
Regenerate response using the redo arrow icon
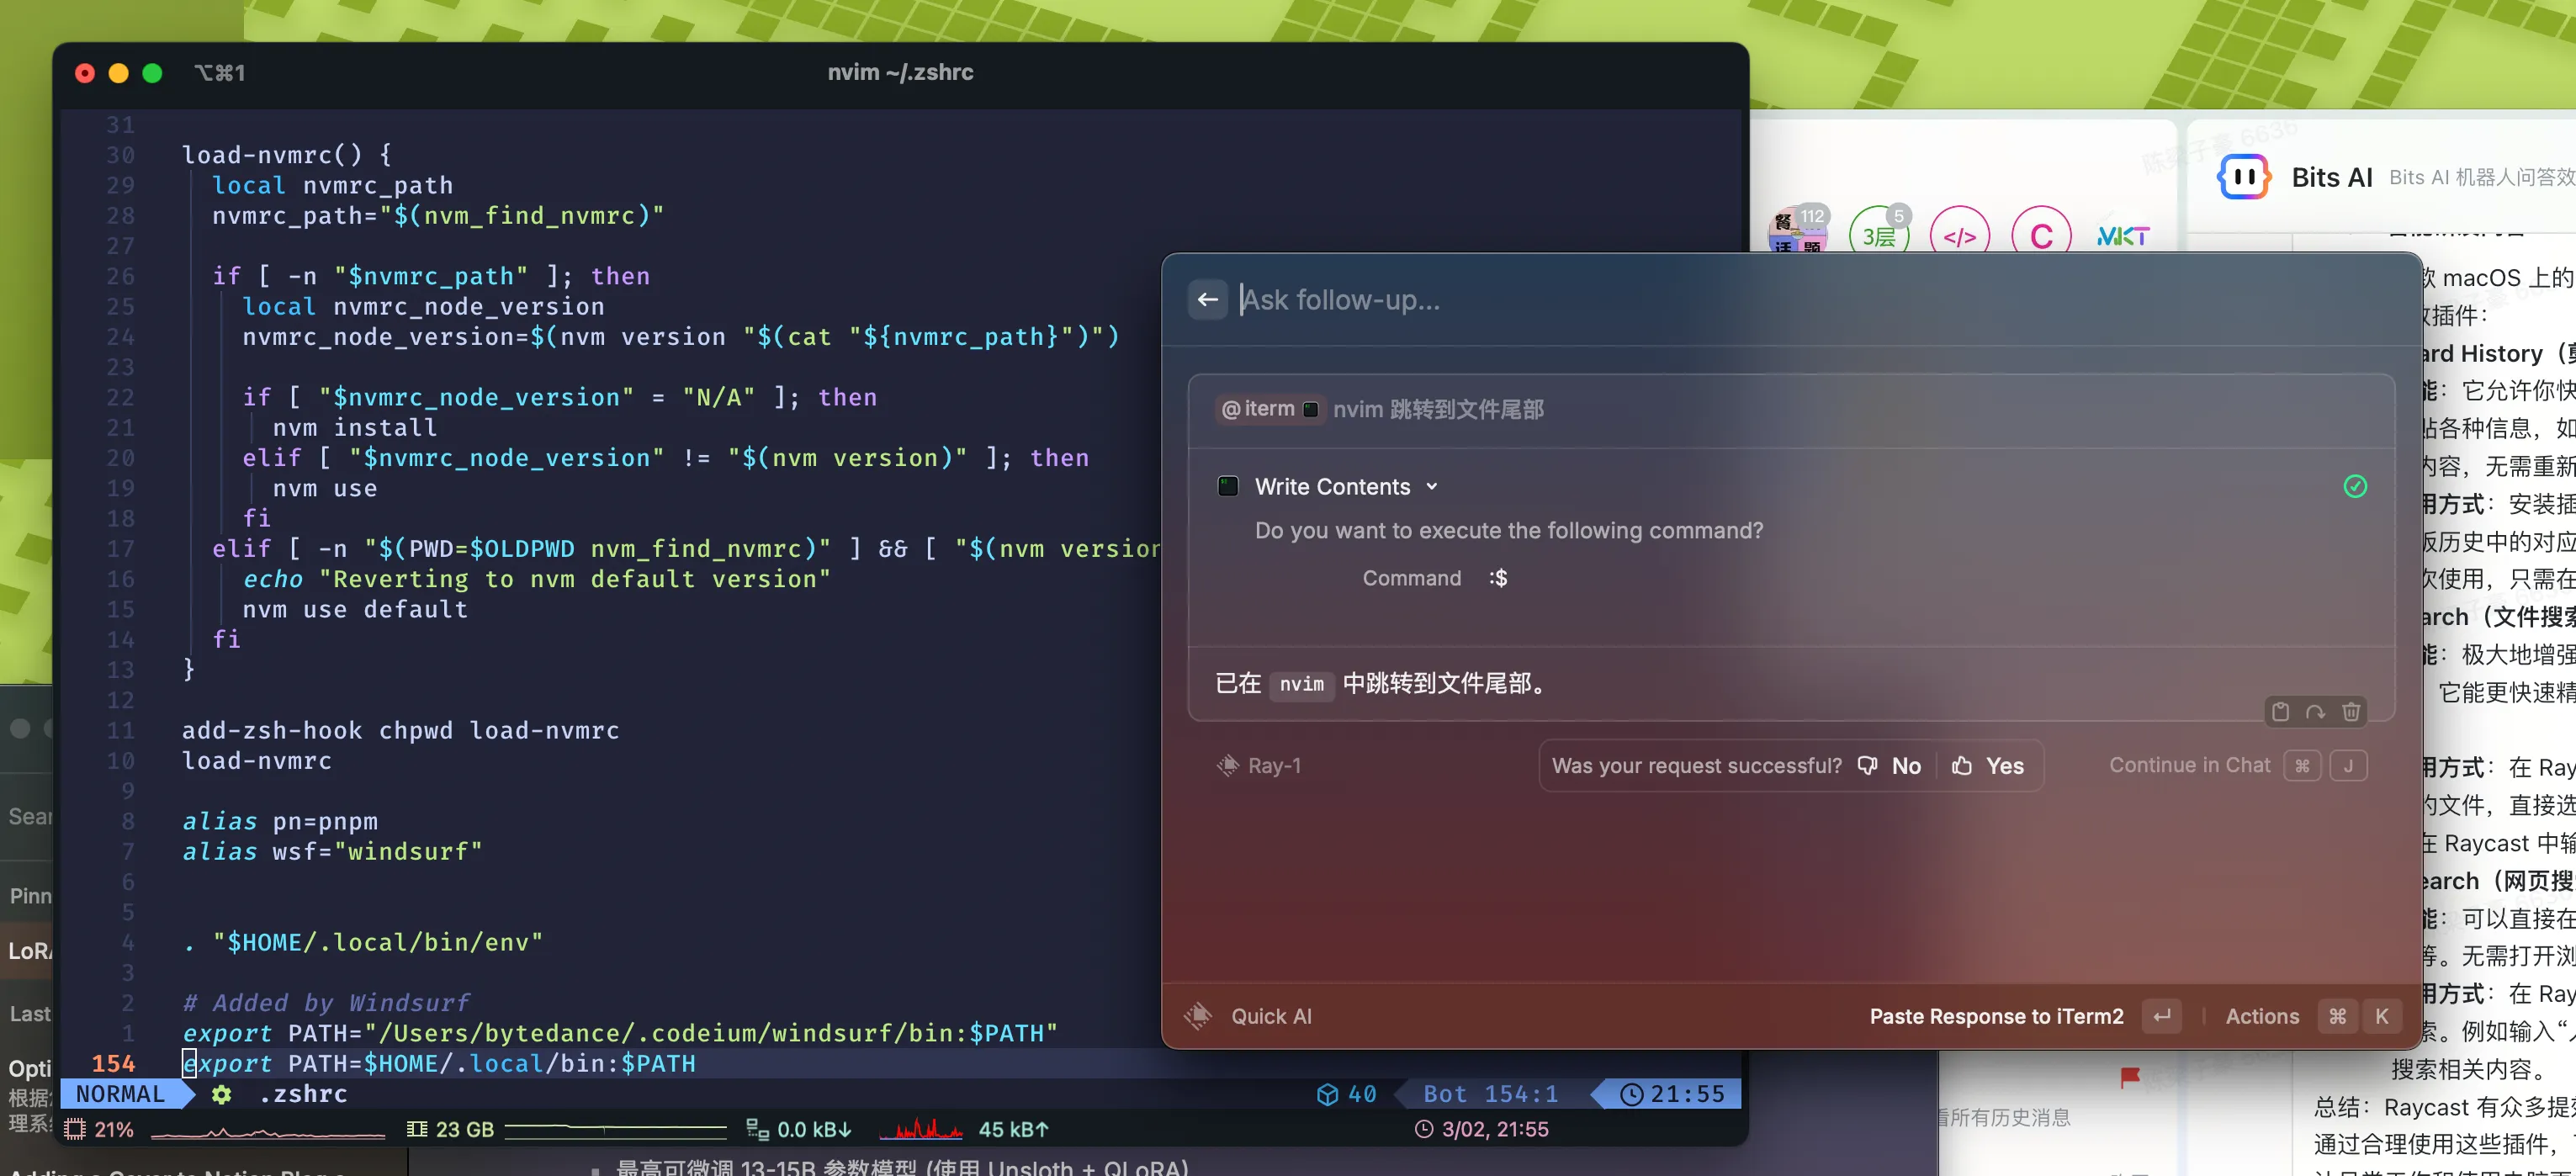click(x=2315, y=711)
